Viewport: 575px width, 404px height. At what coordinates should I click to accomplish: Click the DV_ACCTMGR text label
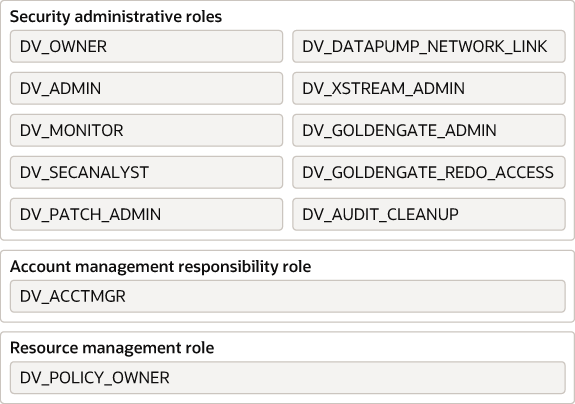[x=73, y=297]
